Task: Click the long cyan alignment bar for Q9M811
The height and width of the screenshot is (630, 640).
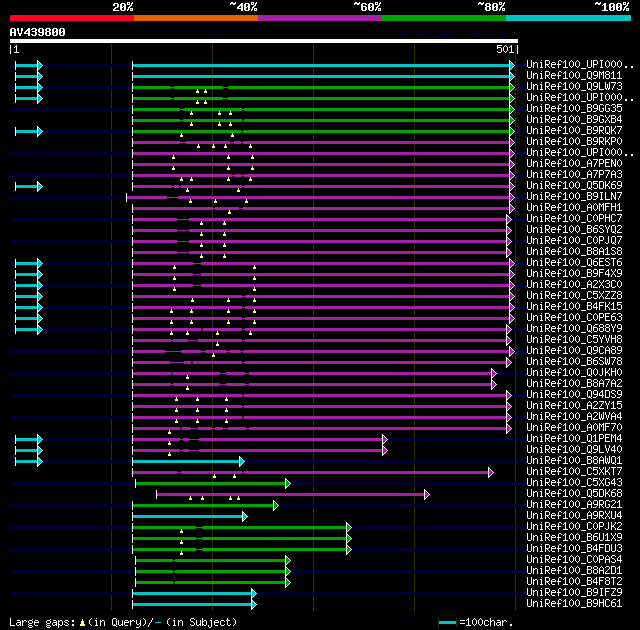Action: (x=323, y=76)
